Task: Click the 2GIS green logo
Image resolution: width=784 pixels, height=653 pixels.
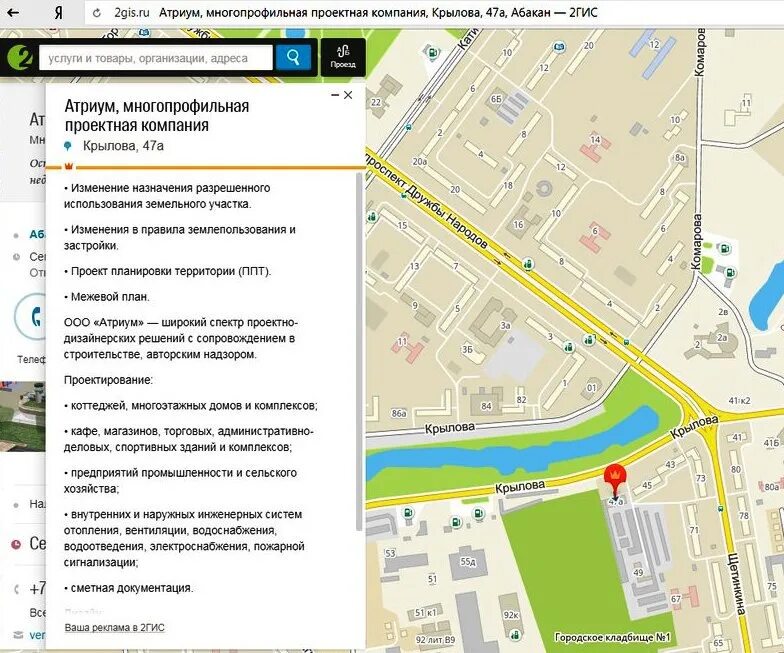Action: 19,58
